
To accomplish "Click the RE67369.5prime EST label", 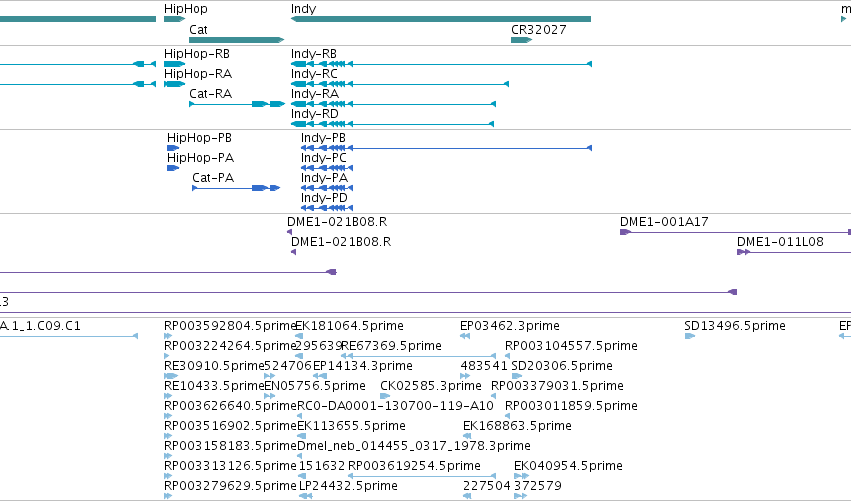I will click(x=391, y=346).
